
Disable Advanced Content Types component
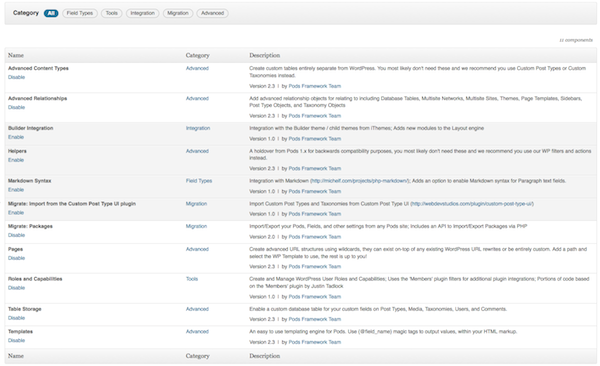pos(16,77)
